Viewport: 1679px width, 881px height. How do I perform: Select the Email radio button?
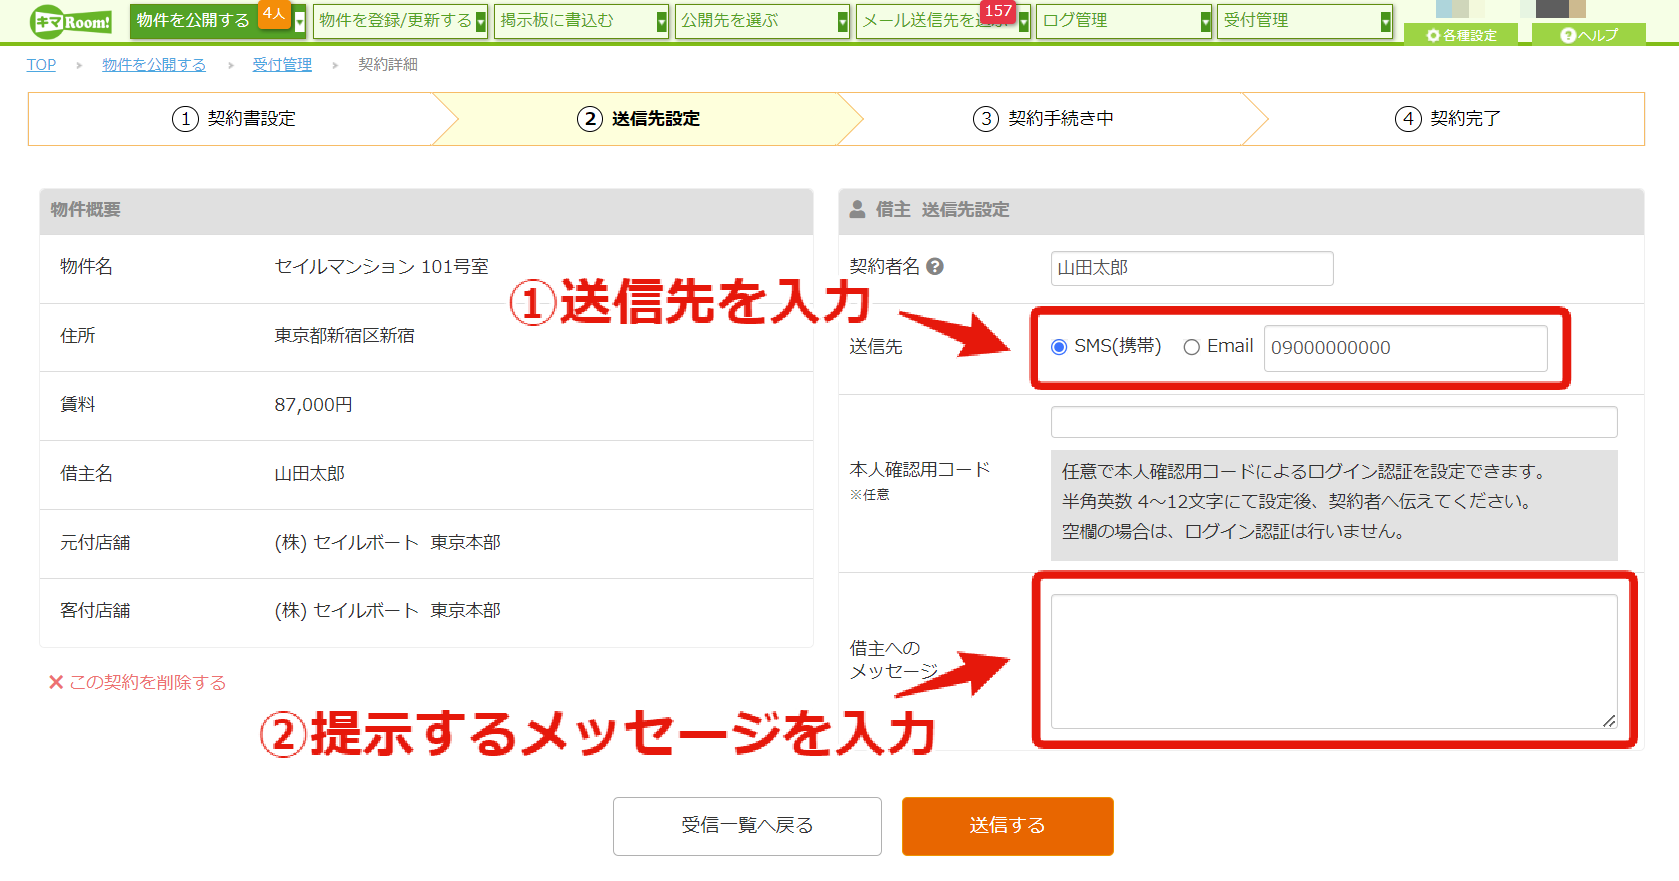point(1191,347)
